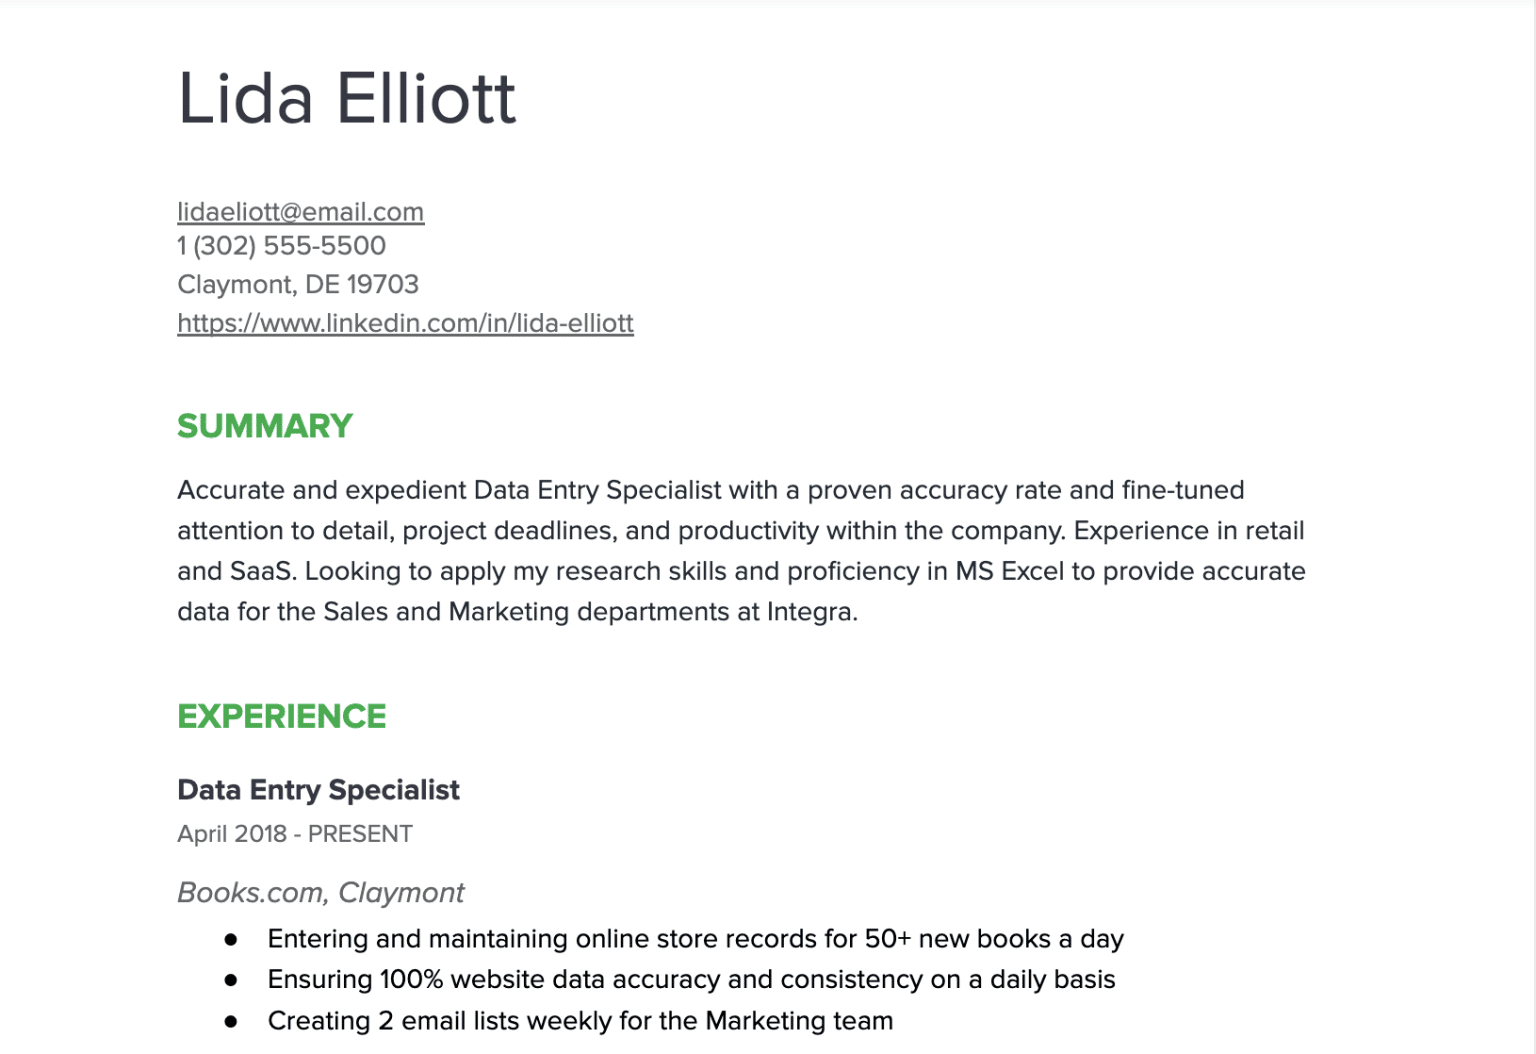Screen dimensions: 1536x1054
Task: Click the Lida Elliott name heading
Action: 346,99
